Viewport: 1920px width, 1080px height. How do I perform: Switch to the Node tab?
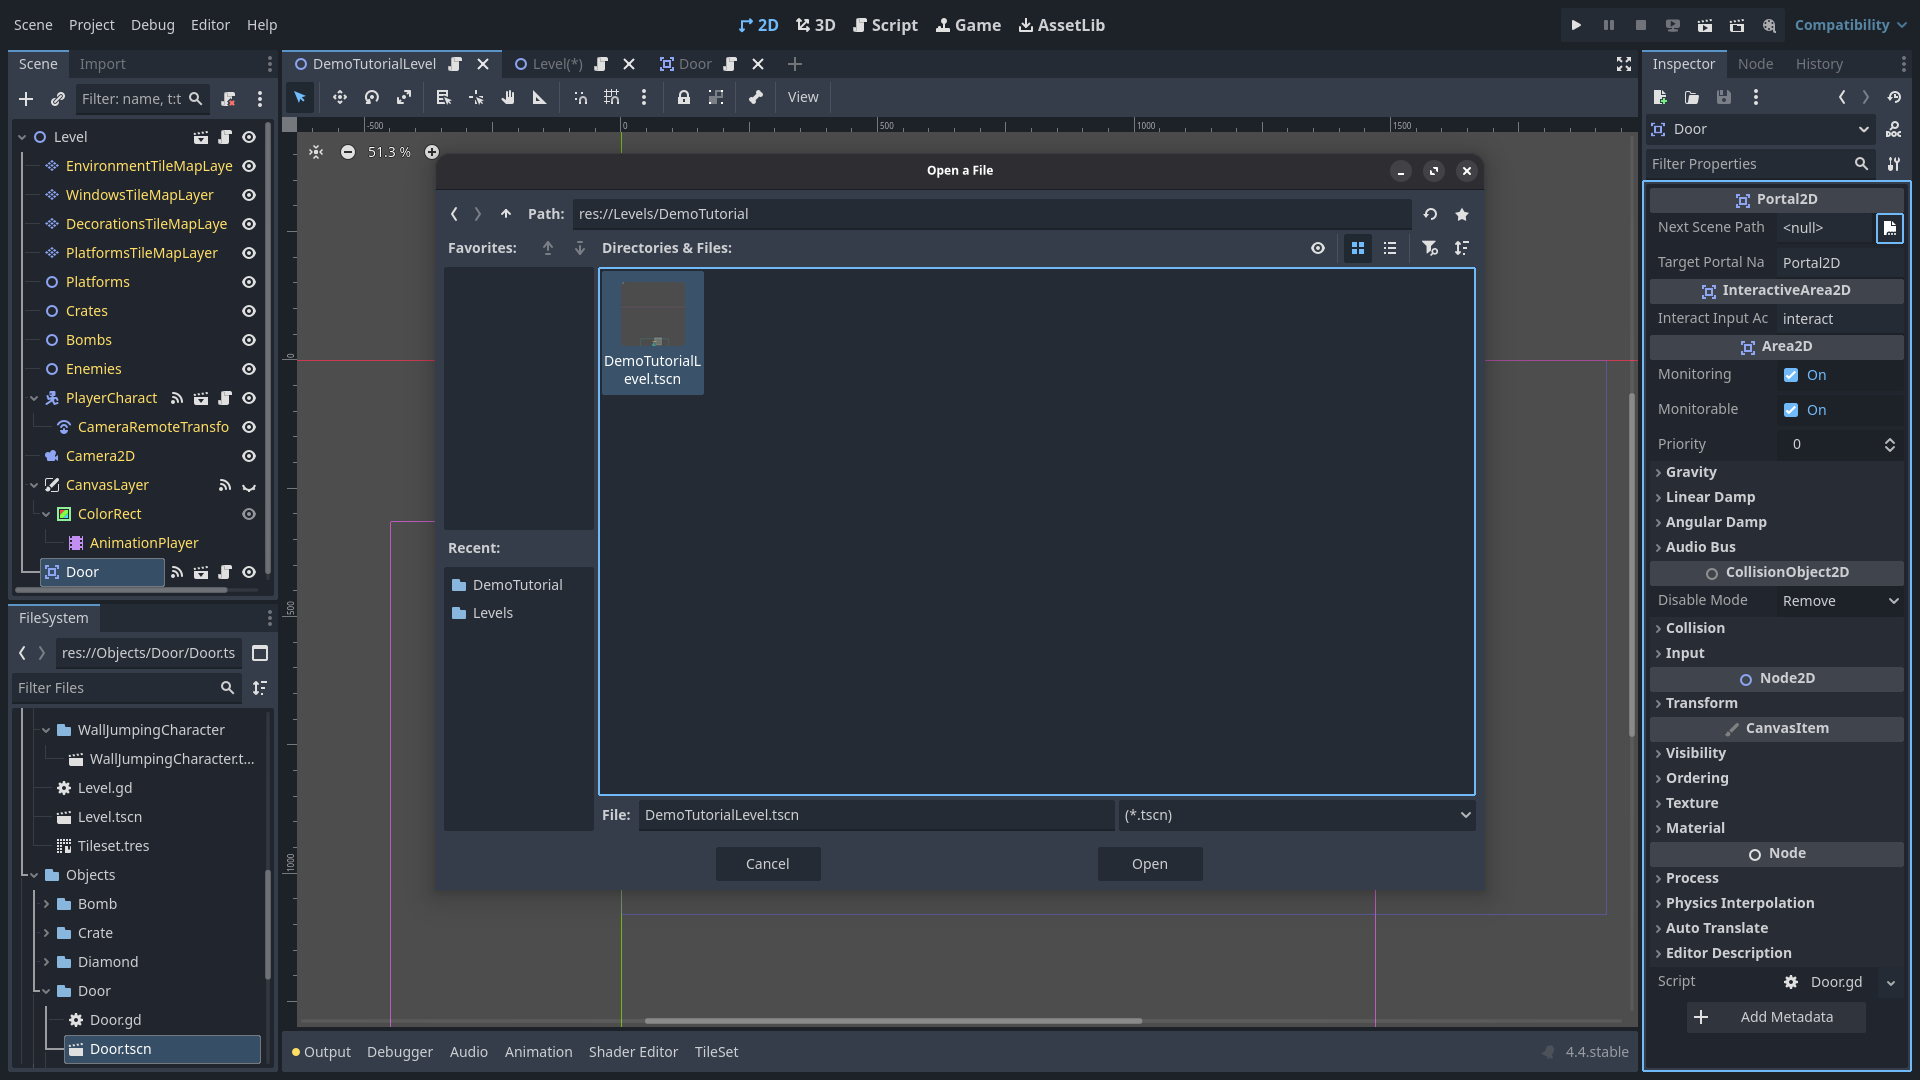pos(1755,64)
